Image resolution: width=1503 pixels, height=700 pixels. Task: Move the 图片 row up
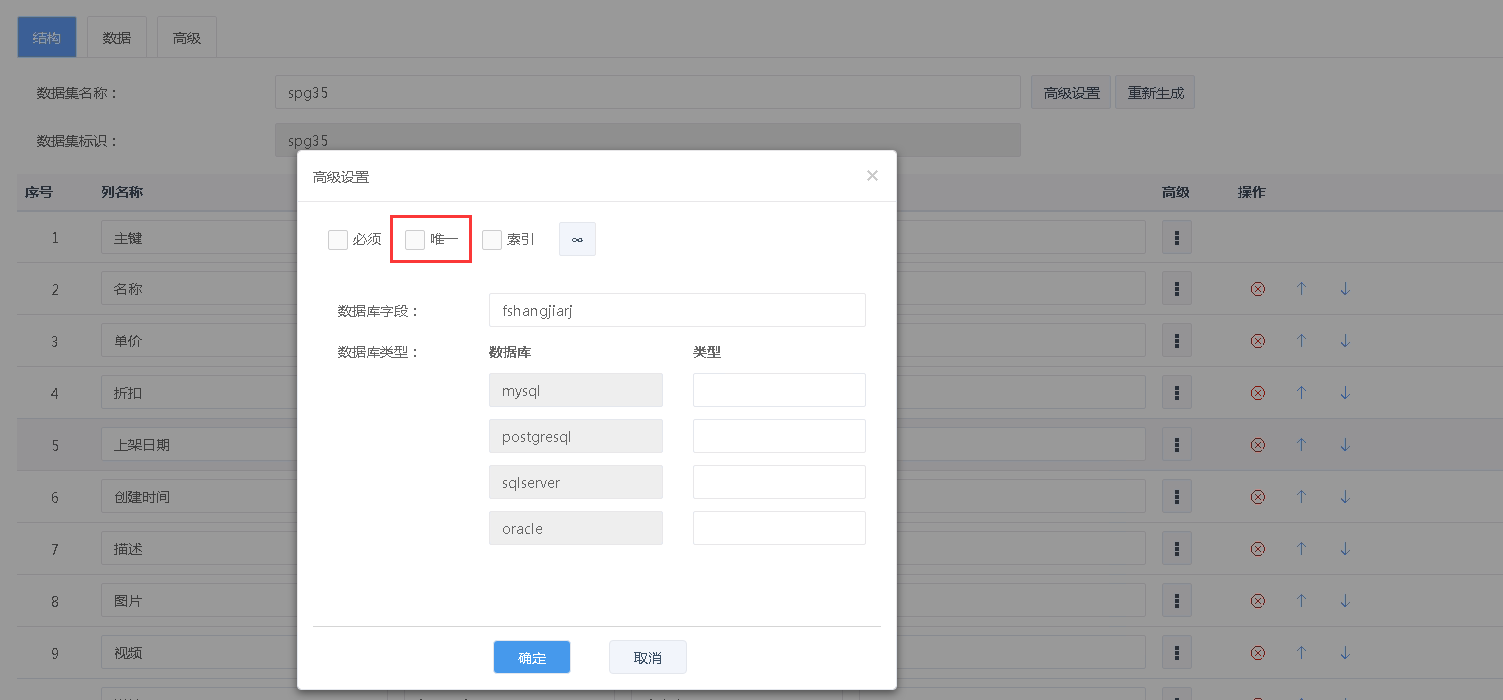1301,601
